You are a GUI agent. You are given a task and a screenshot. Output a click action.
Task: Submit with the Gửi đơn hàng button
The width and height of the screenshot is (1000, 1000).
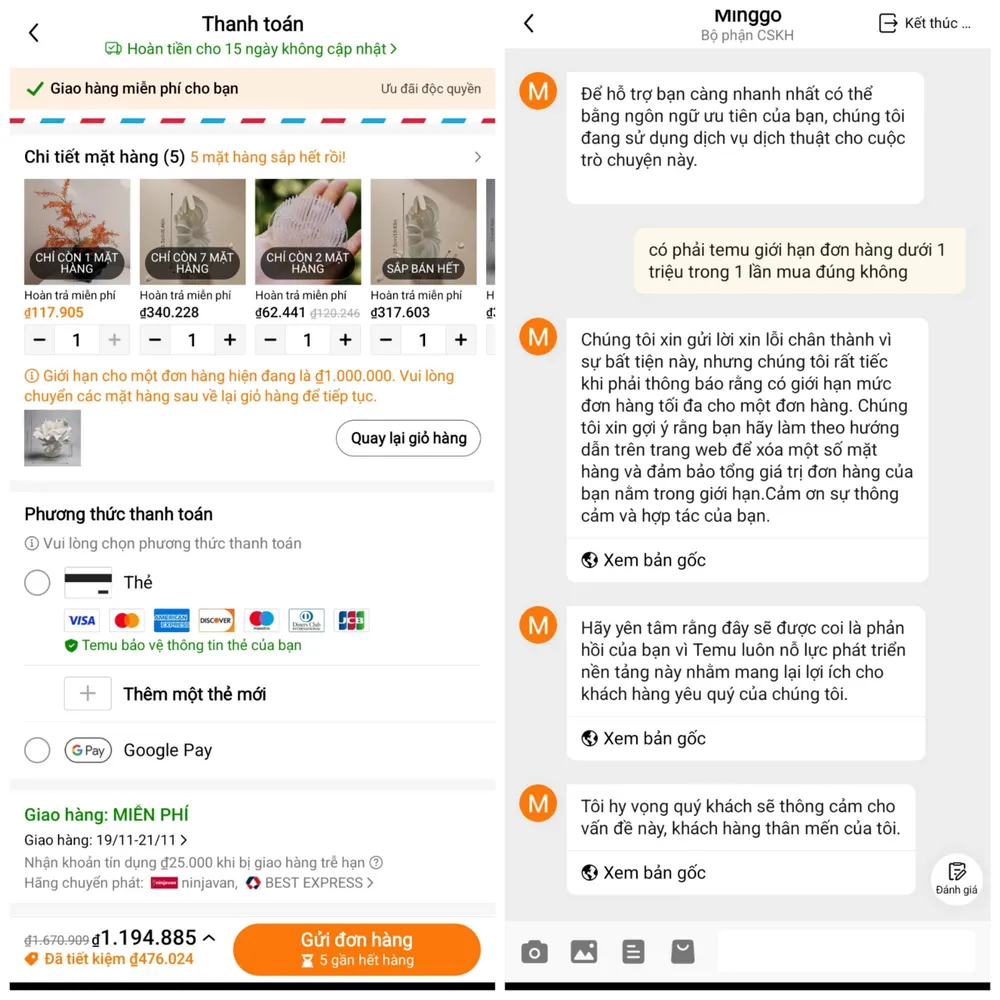click(x=357, y=949)
